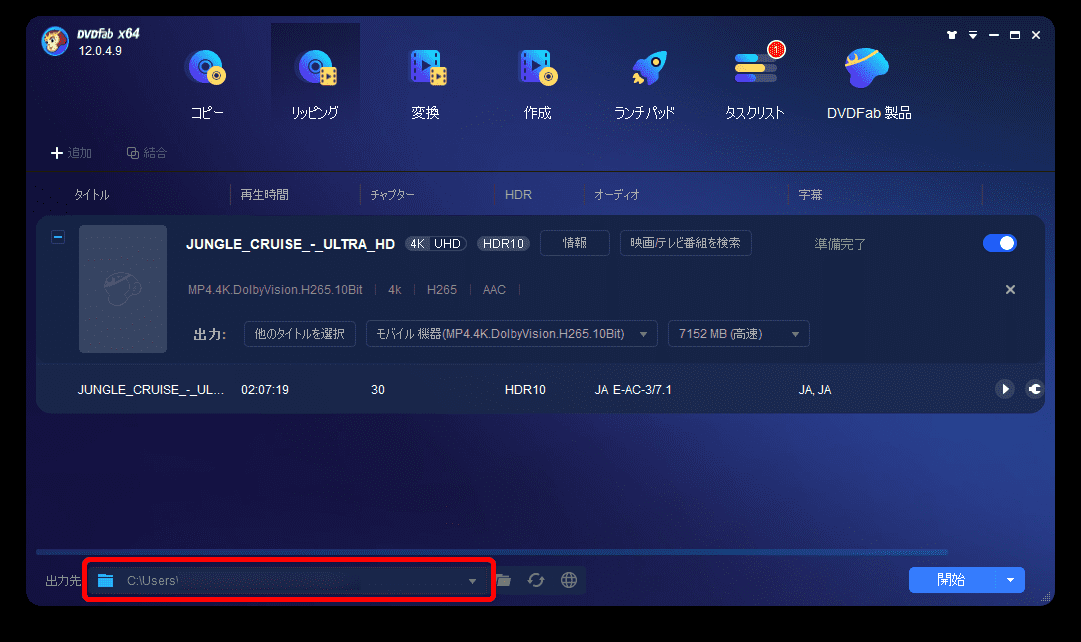This screenshot has width=1081, height=642.
Task: Open the 作成 (Creator) module icon
Action: [x=536, y=66]
